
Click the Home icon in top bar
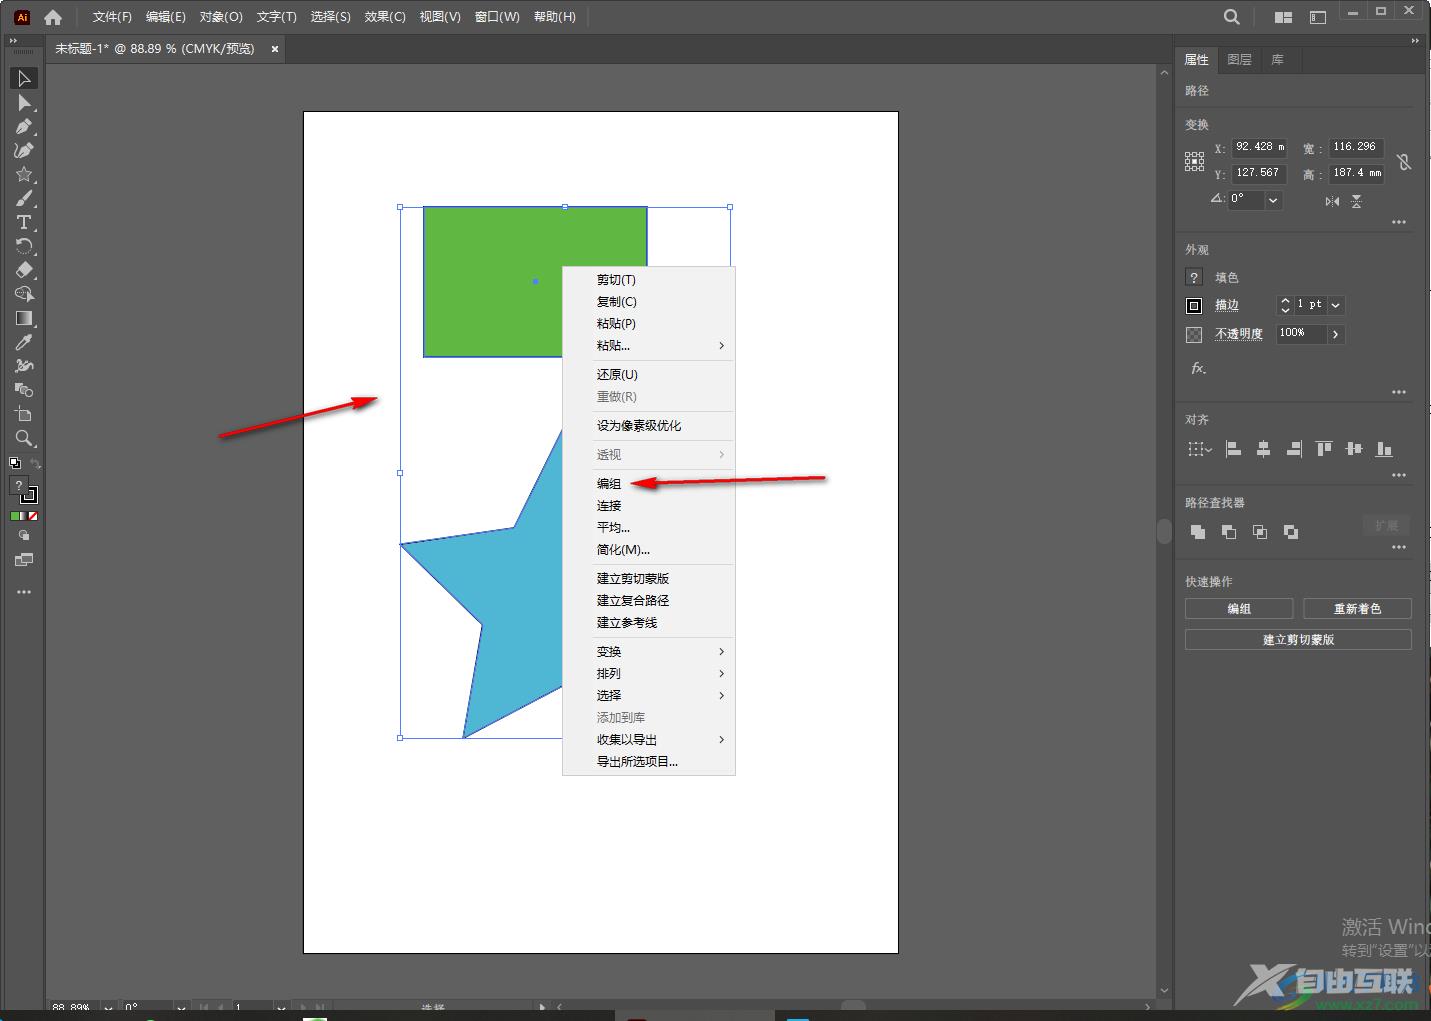click(53, 17)
